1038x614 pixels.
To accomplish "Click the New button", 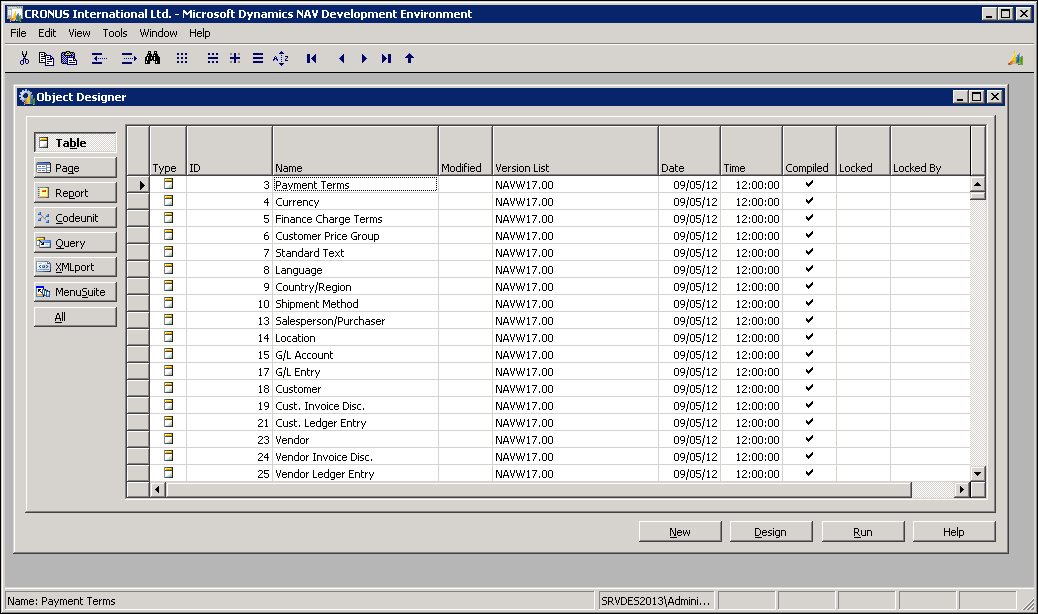I will (x=680, y=531).
